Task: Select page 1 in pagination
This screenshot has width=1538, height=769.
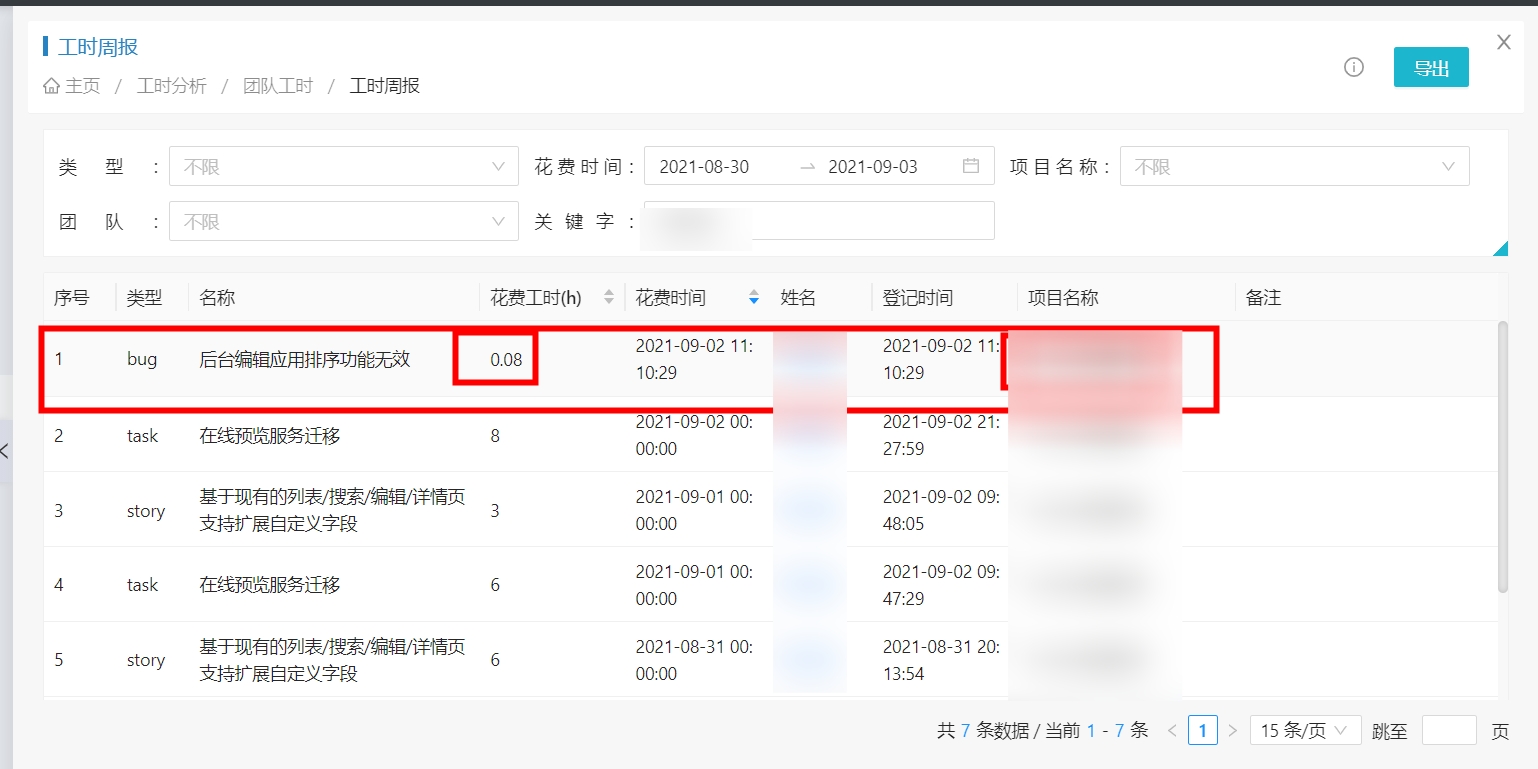Action: point(1203,731)
